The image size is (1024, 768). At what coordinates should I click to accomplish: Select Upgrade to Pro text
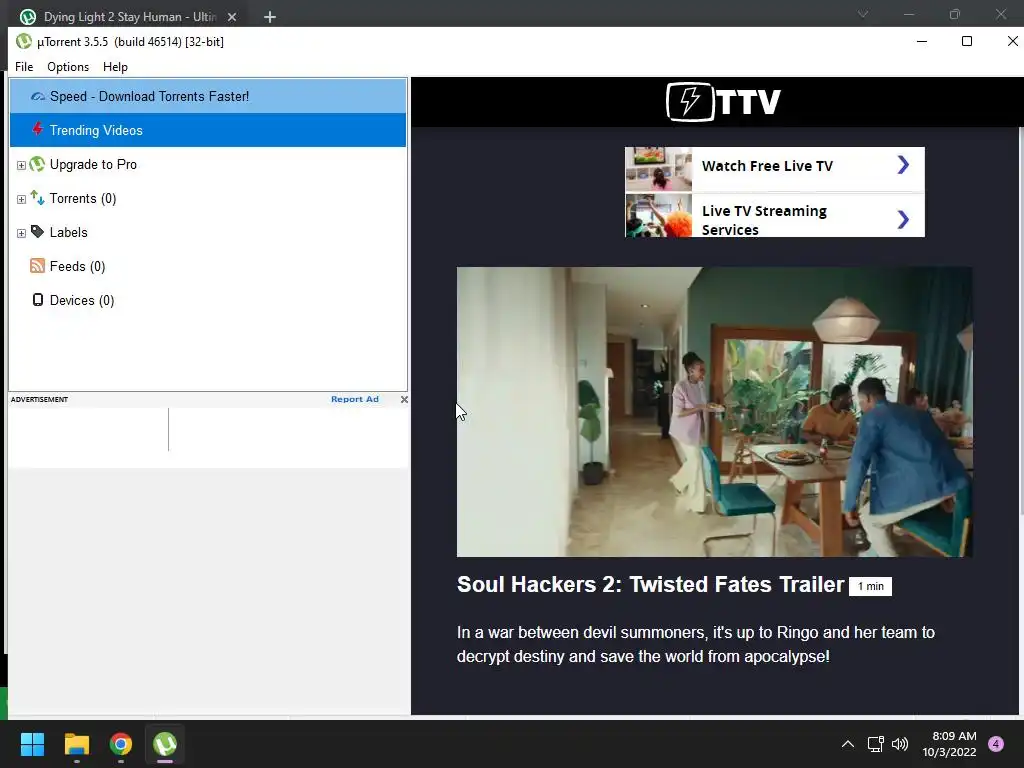click(x=93, y=165)
